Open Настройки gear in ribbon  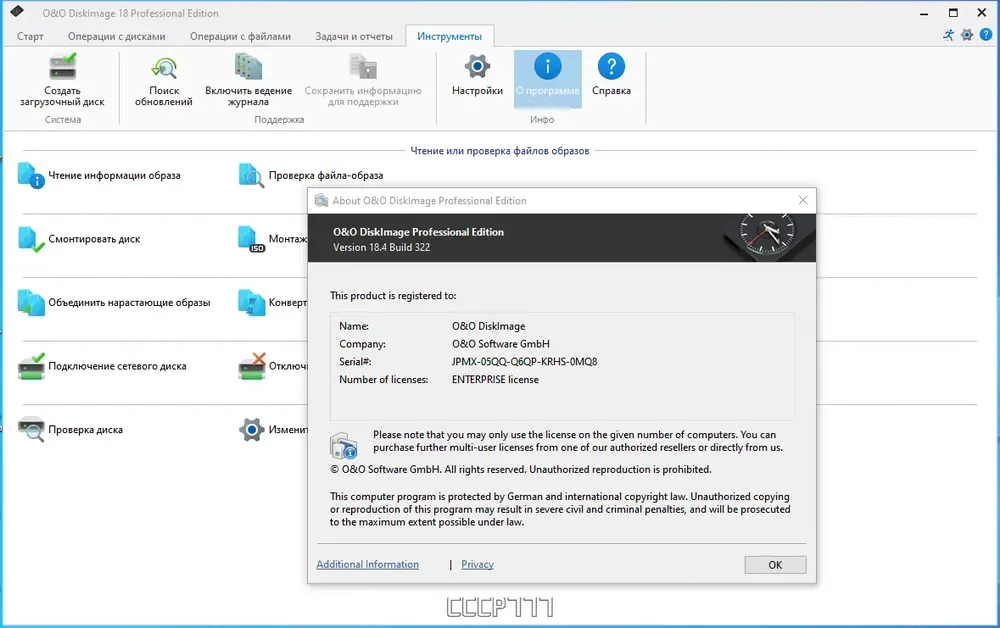(477, 75)
